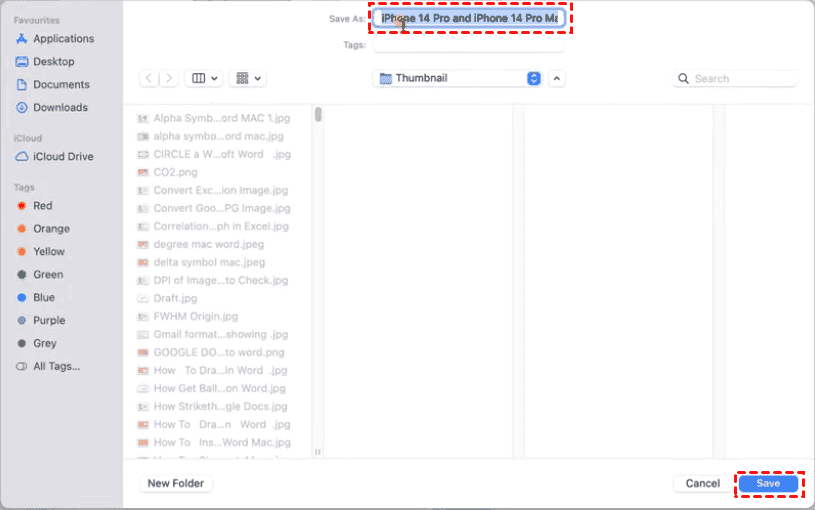Viewport: 815px width, 510px height.
Task: Go forward with the right arrow
Action: [x=169, y=78]
